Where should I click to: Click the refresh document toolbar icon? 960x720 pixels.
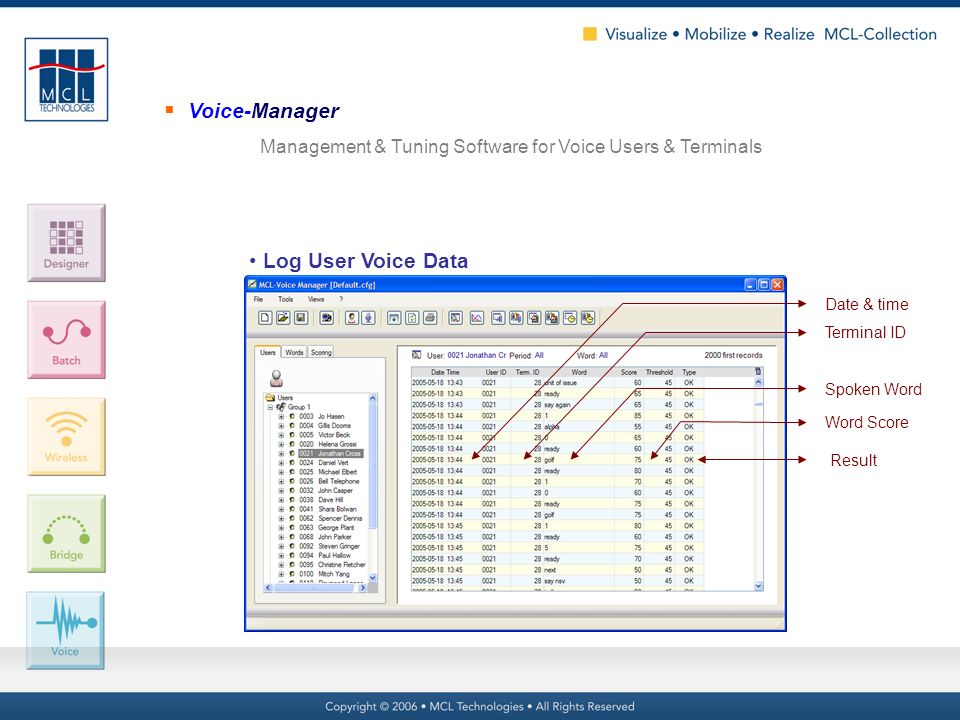click(413, 317)
